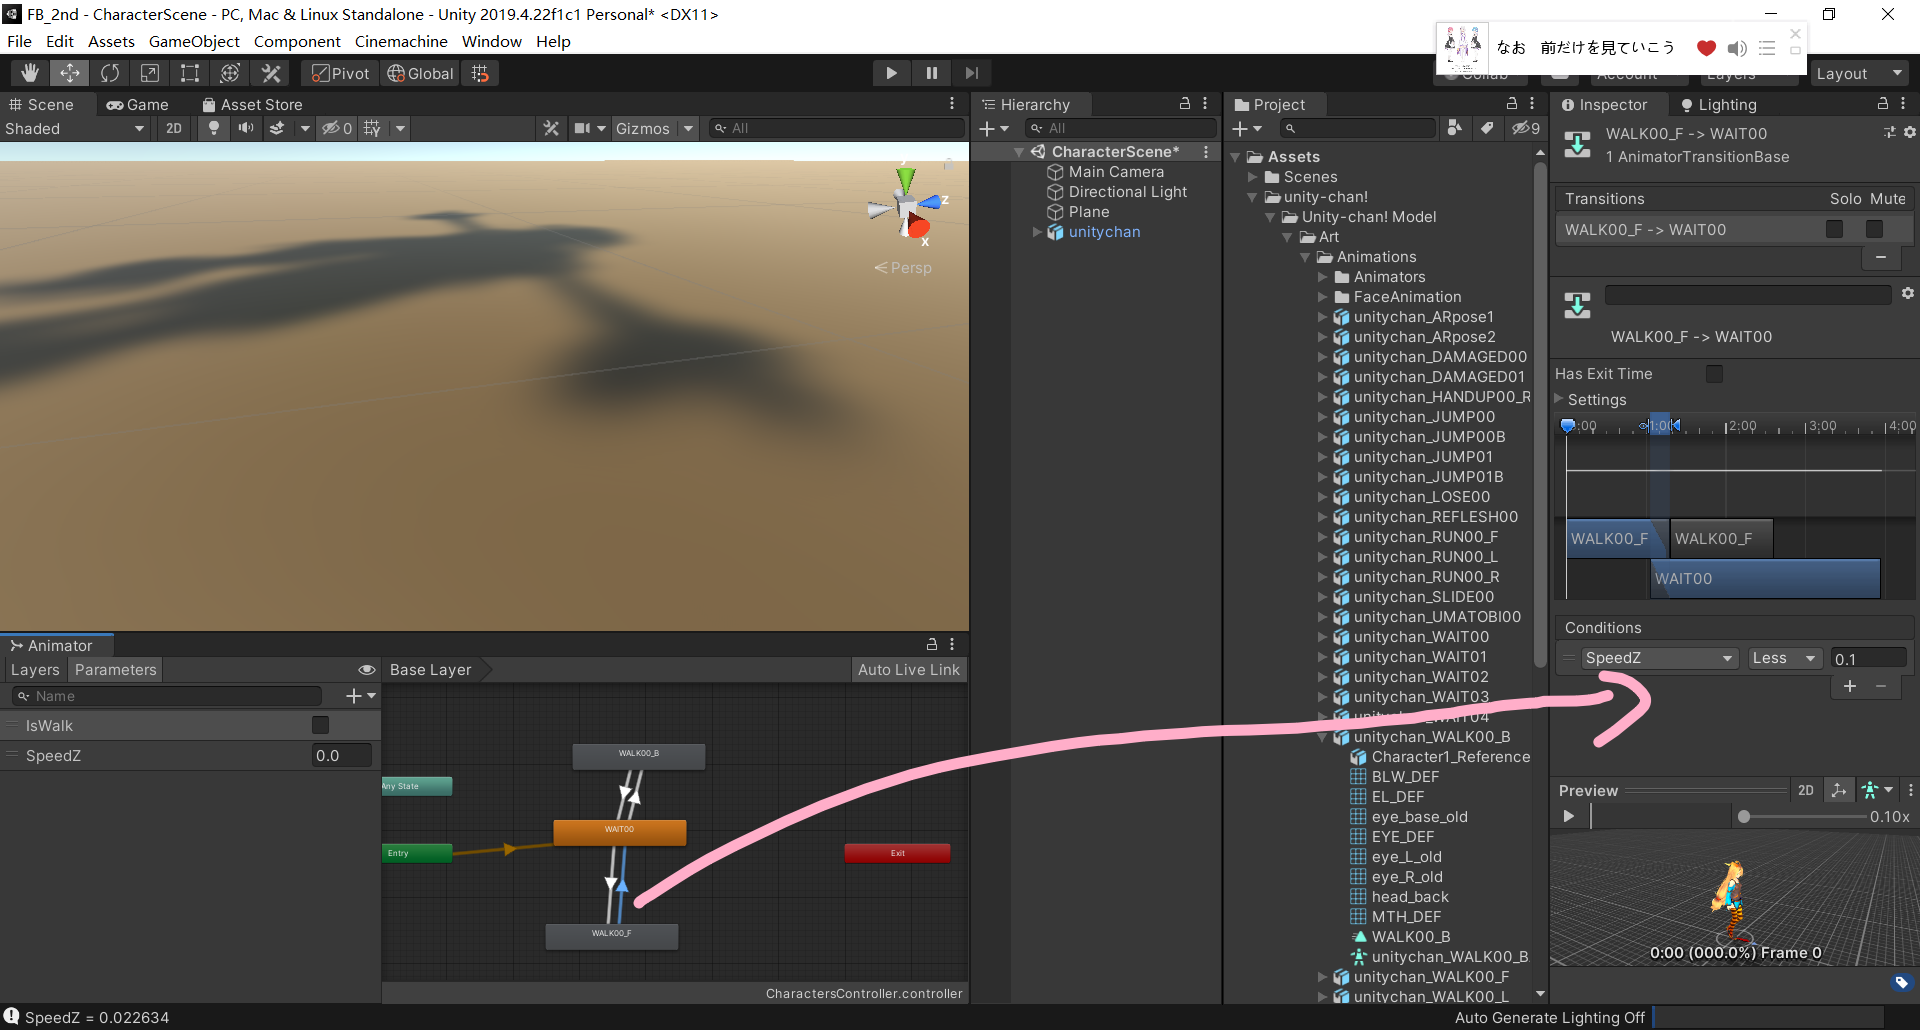
Task: Toggle scene audio speaker icon
Action: pyautogui.click(x=245, y=128)
